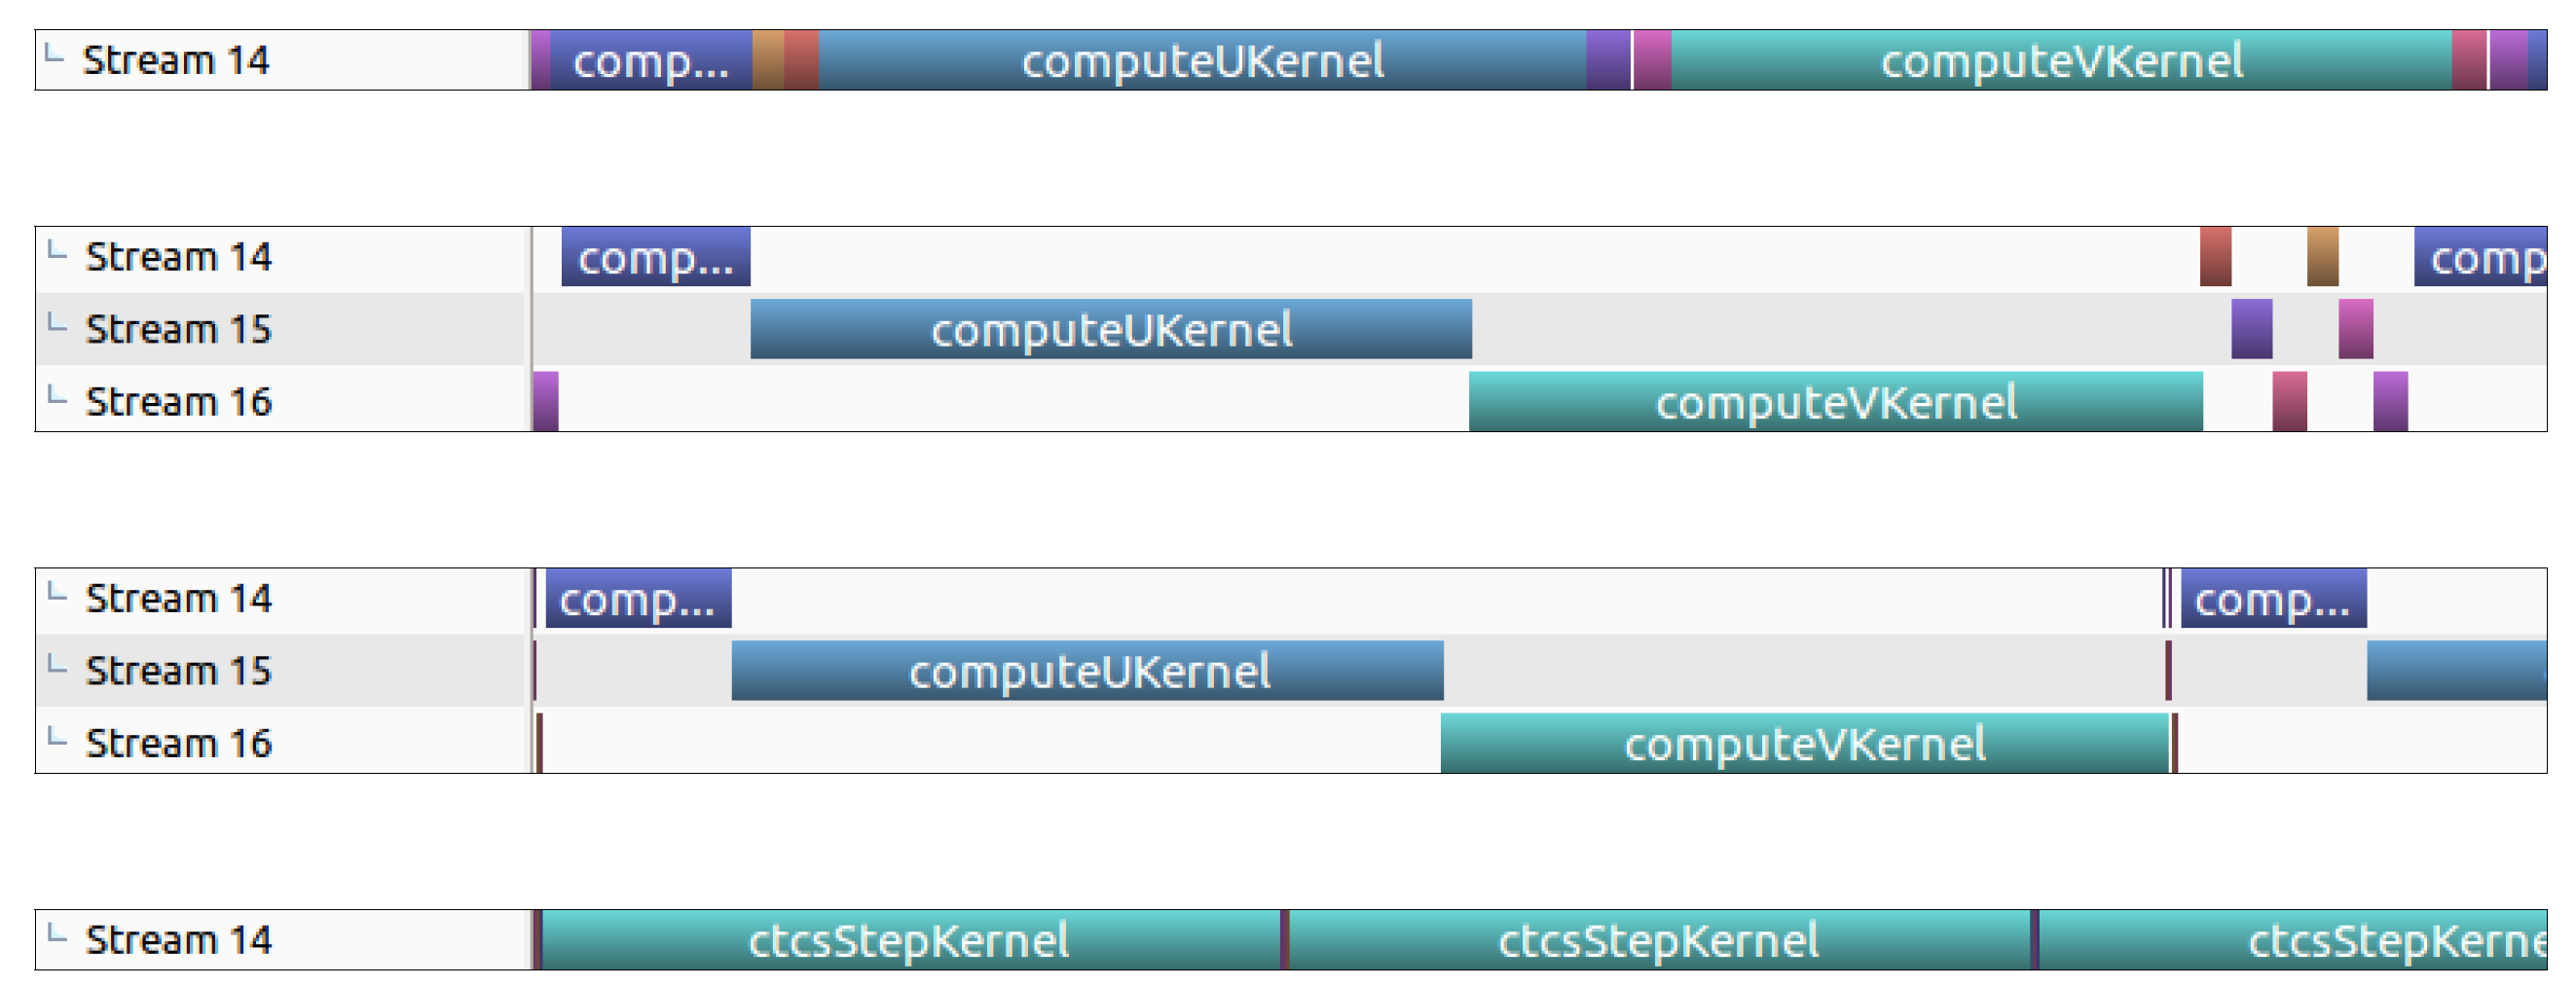
Task: Click computeUKernel on Stream 15 in the second timeline
Action: [1111, 329]
